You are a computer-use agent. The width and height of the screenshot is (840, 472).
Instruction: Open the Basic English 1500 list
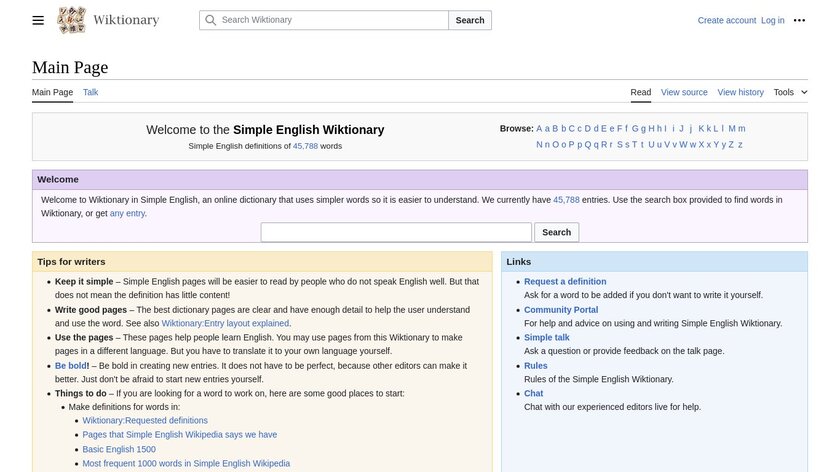[x=119, y=449]
